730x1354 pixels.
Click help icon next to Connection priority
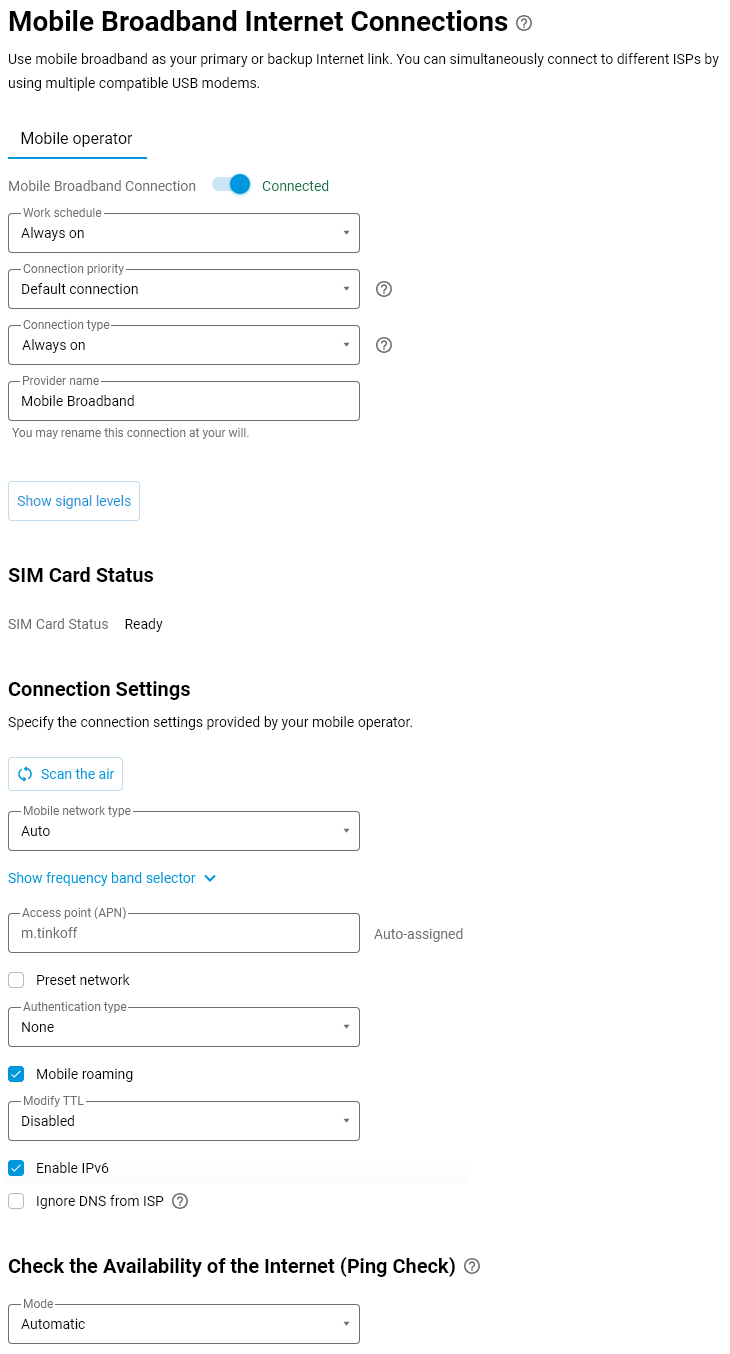(x=383, y=289)
